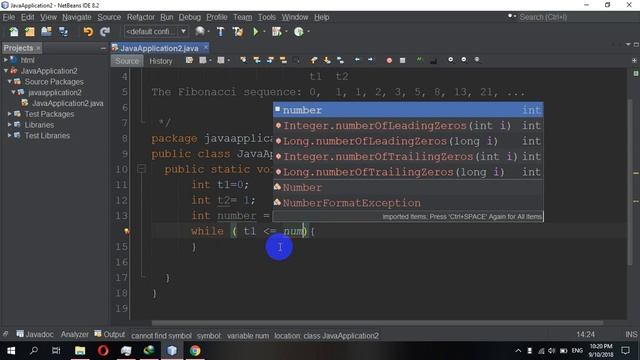Click the Save All toolbar icon
The image size is (640, 360).
[63, 31]
